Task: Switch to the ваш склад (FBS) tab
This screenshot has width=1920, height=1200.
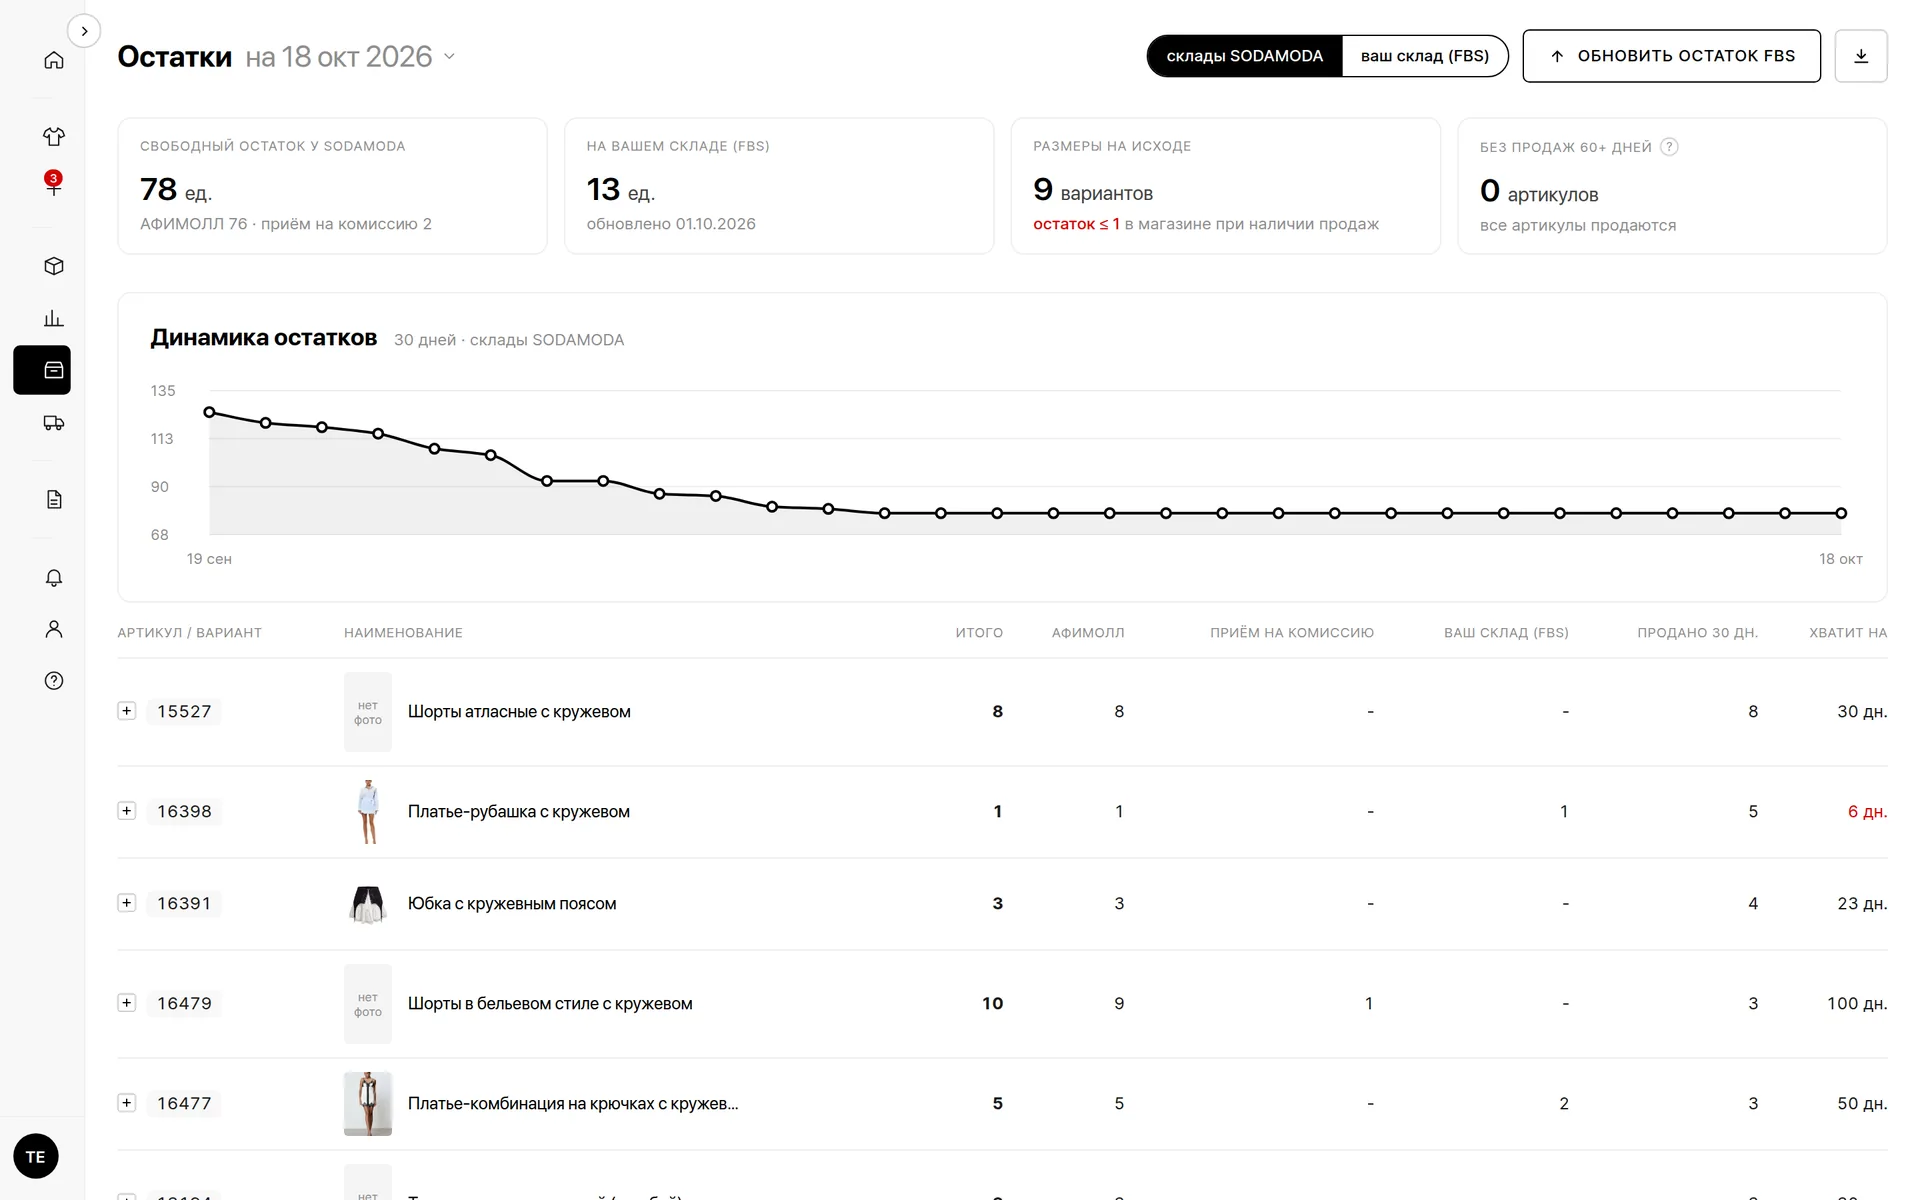Action: tap(1424, 56)
